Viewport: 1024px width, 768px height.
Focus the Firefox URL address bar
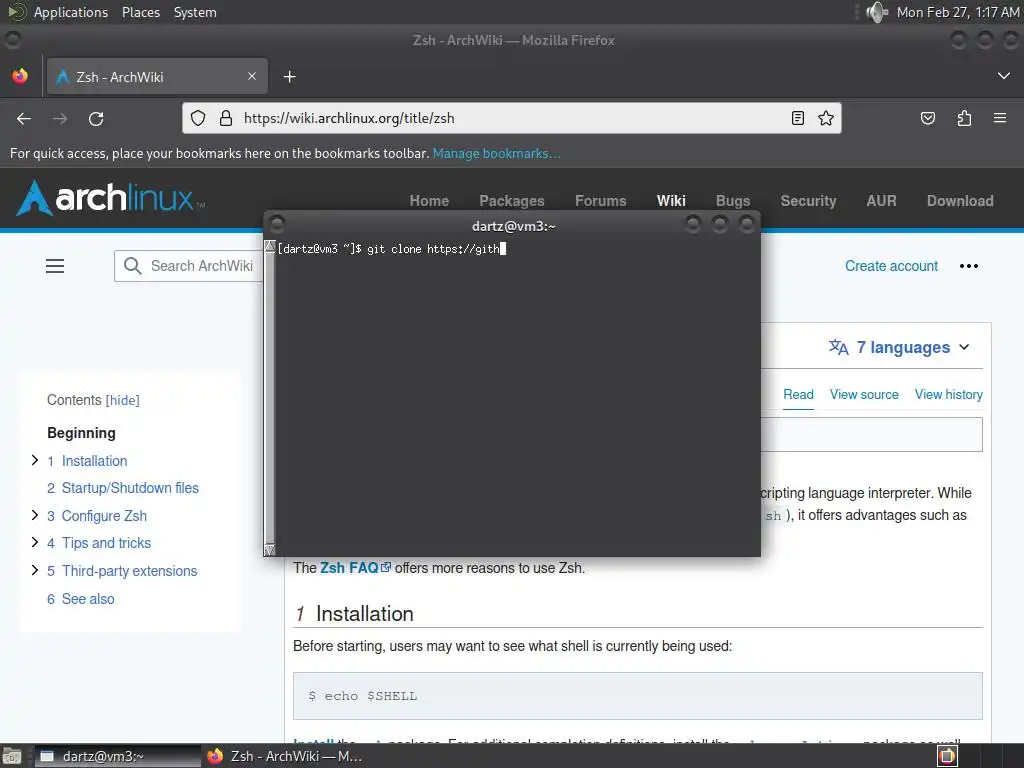click(511, 118)
